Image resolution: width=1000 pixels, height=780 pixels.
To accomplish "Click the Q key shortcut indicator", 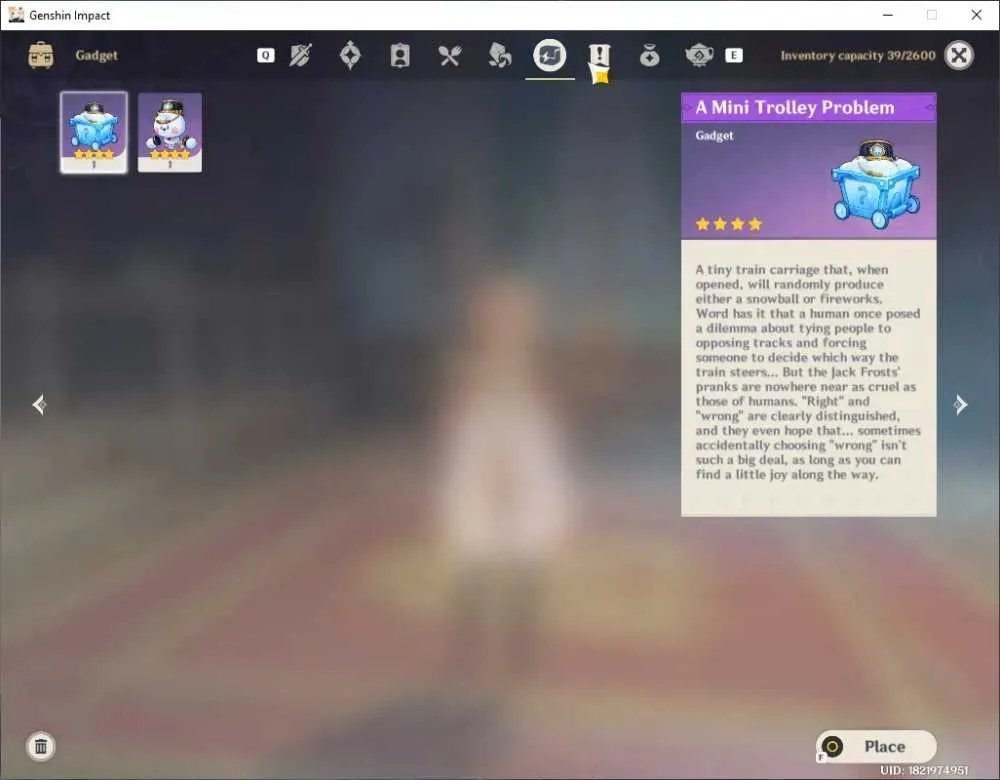I will click(x=266, y=55).
